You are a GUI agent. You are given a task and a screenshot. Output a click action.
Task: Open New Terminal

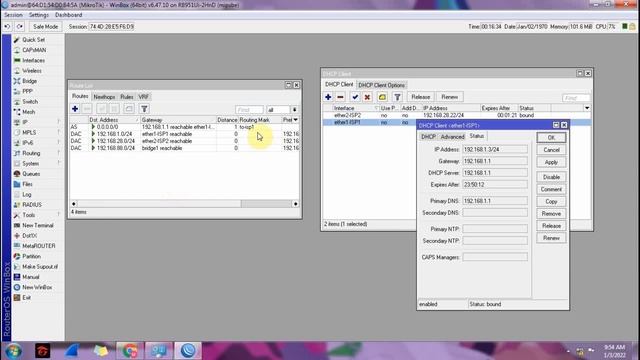38,225
